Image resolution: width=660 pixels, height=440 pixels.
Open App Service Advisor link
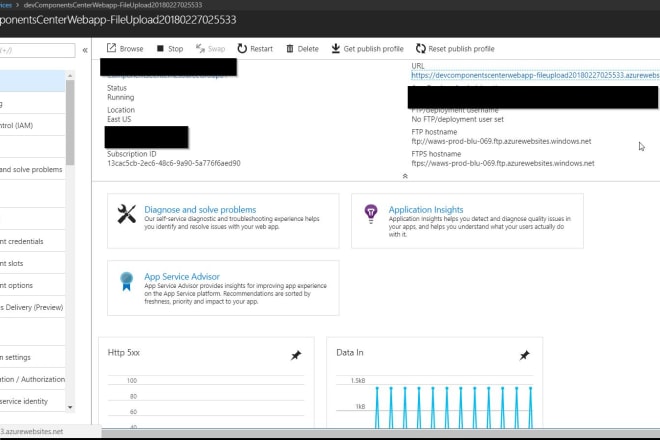(182, 277)
